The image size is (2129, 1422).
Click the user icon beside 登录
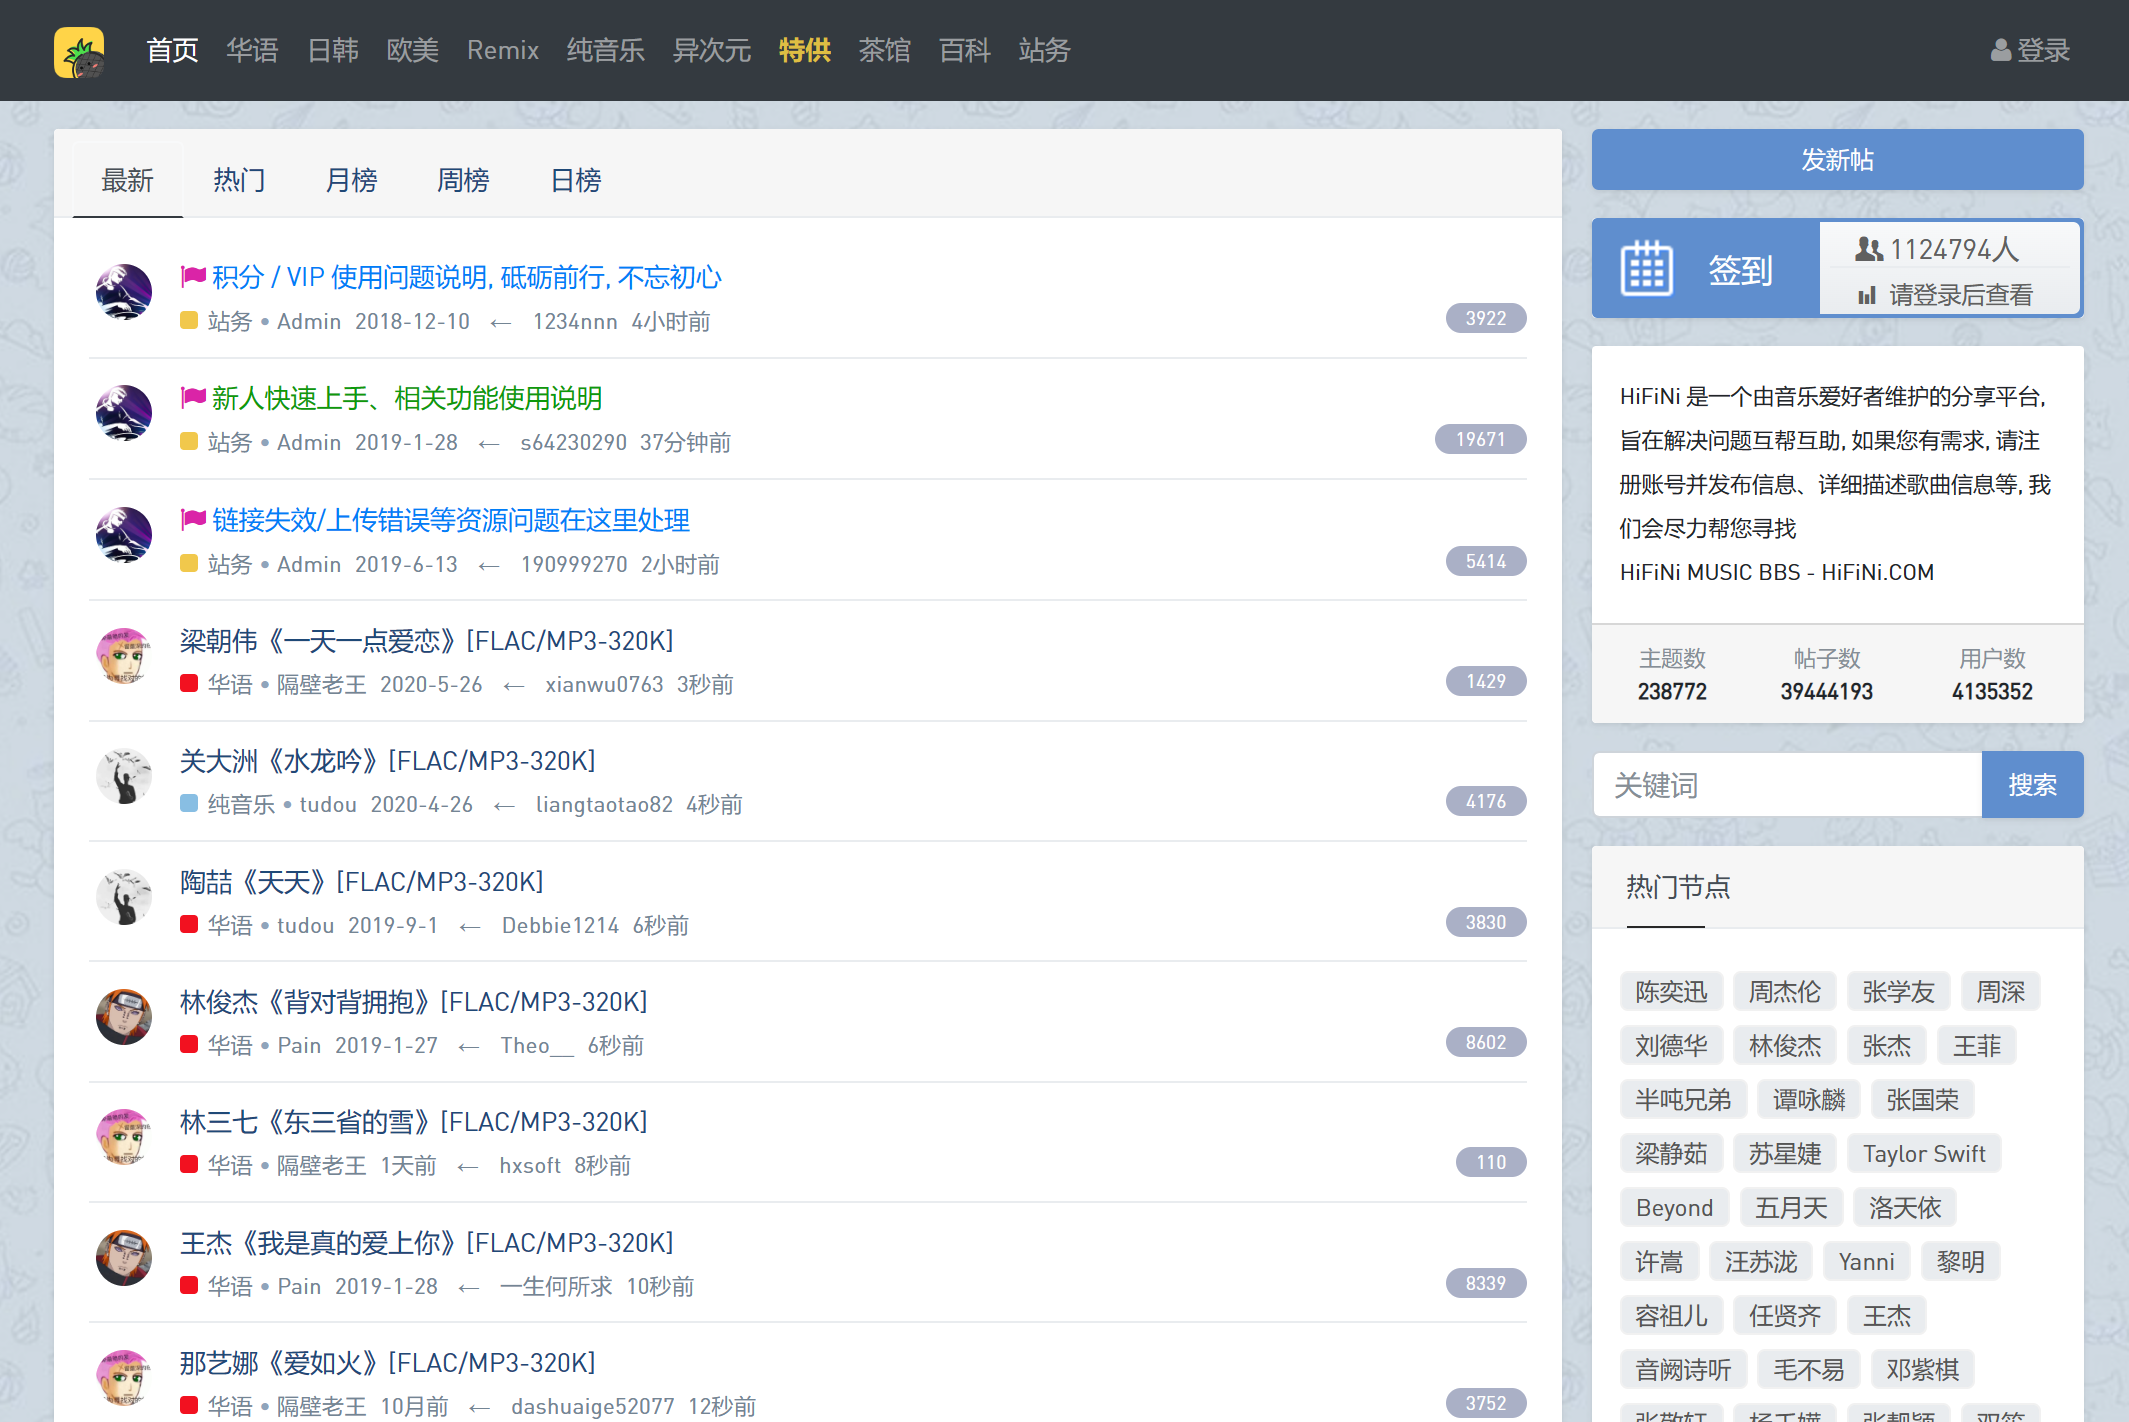tap(2000, 50)
